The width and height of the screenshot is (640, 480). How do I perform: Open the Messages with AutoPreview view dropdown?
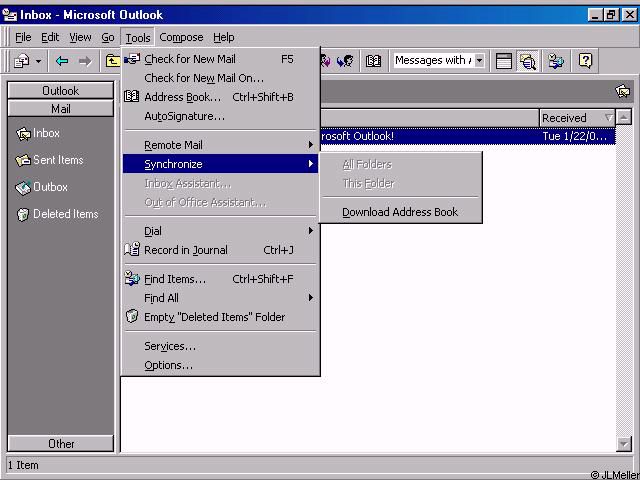(480, 61)
